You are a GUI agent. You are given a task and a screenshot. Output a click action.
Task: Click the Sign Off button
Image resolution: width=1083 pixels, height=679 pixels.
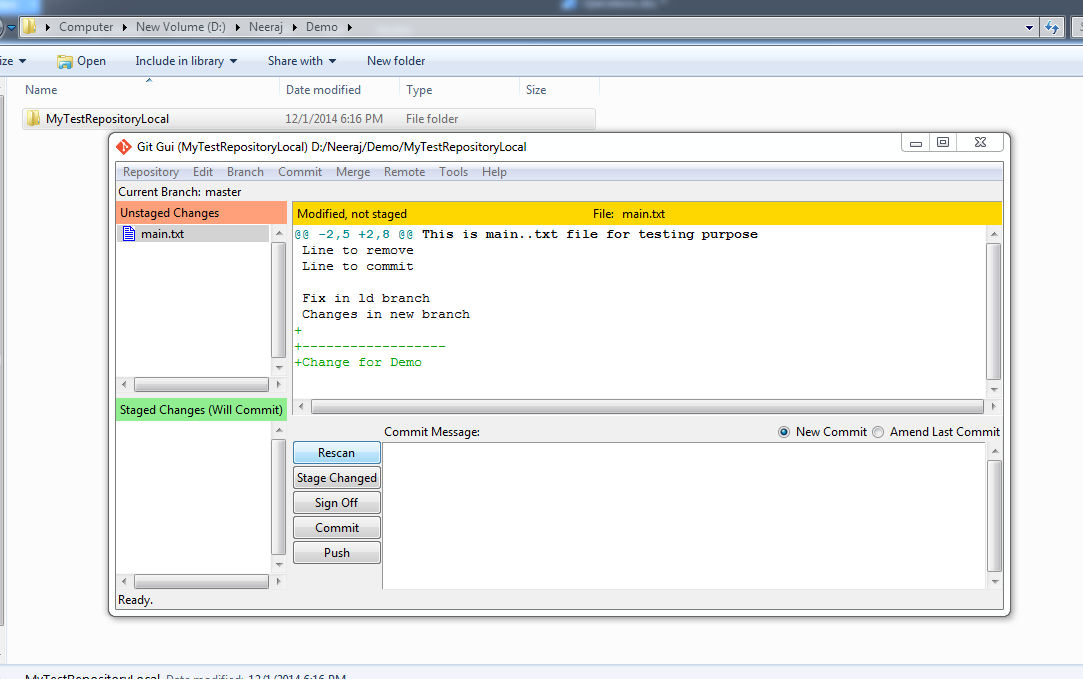pos(336,502)
